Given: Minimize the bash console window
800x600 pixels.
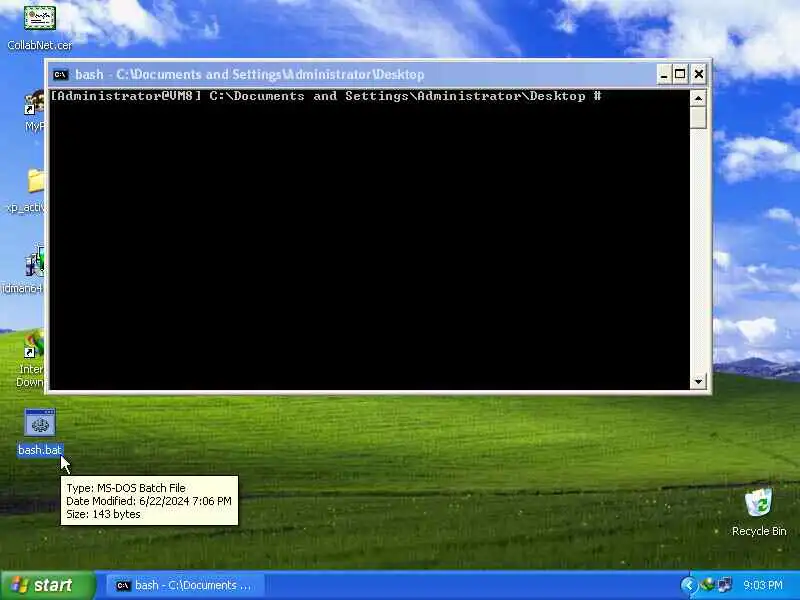Looking at the screenshot, I should point(663,74).
